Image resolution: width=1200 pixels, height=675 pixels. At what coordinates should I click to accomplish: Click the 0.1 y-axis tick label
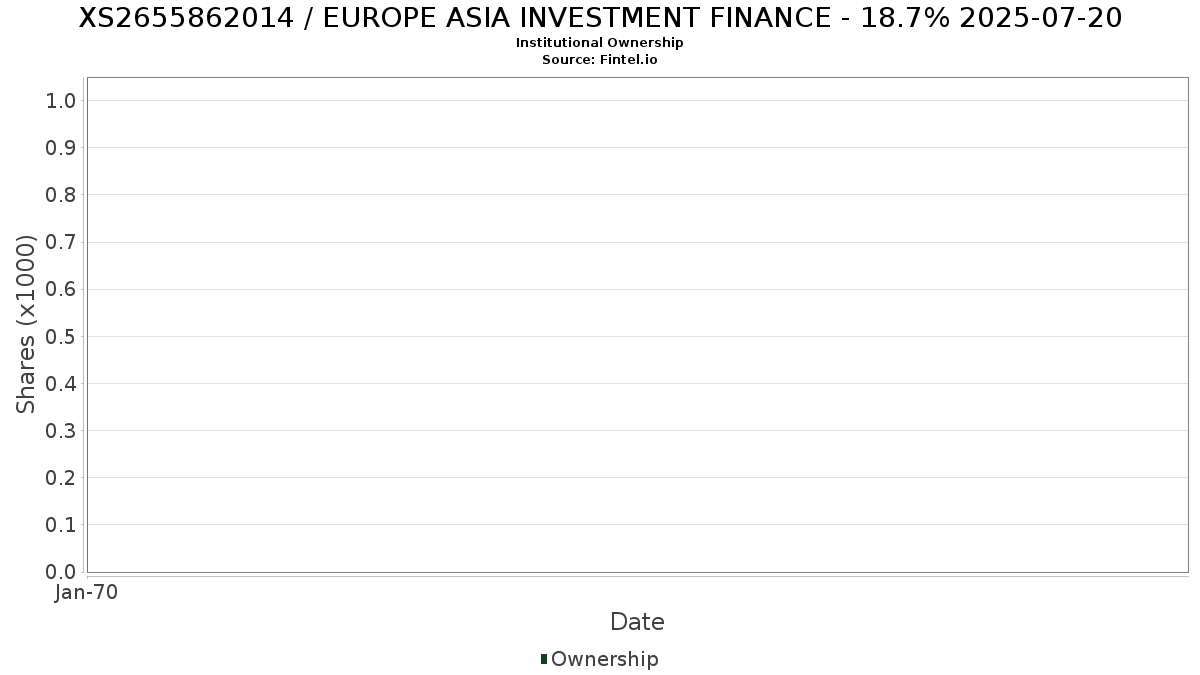[x=61, y=524]
